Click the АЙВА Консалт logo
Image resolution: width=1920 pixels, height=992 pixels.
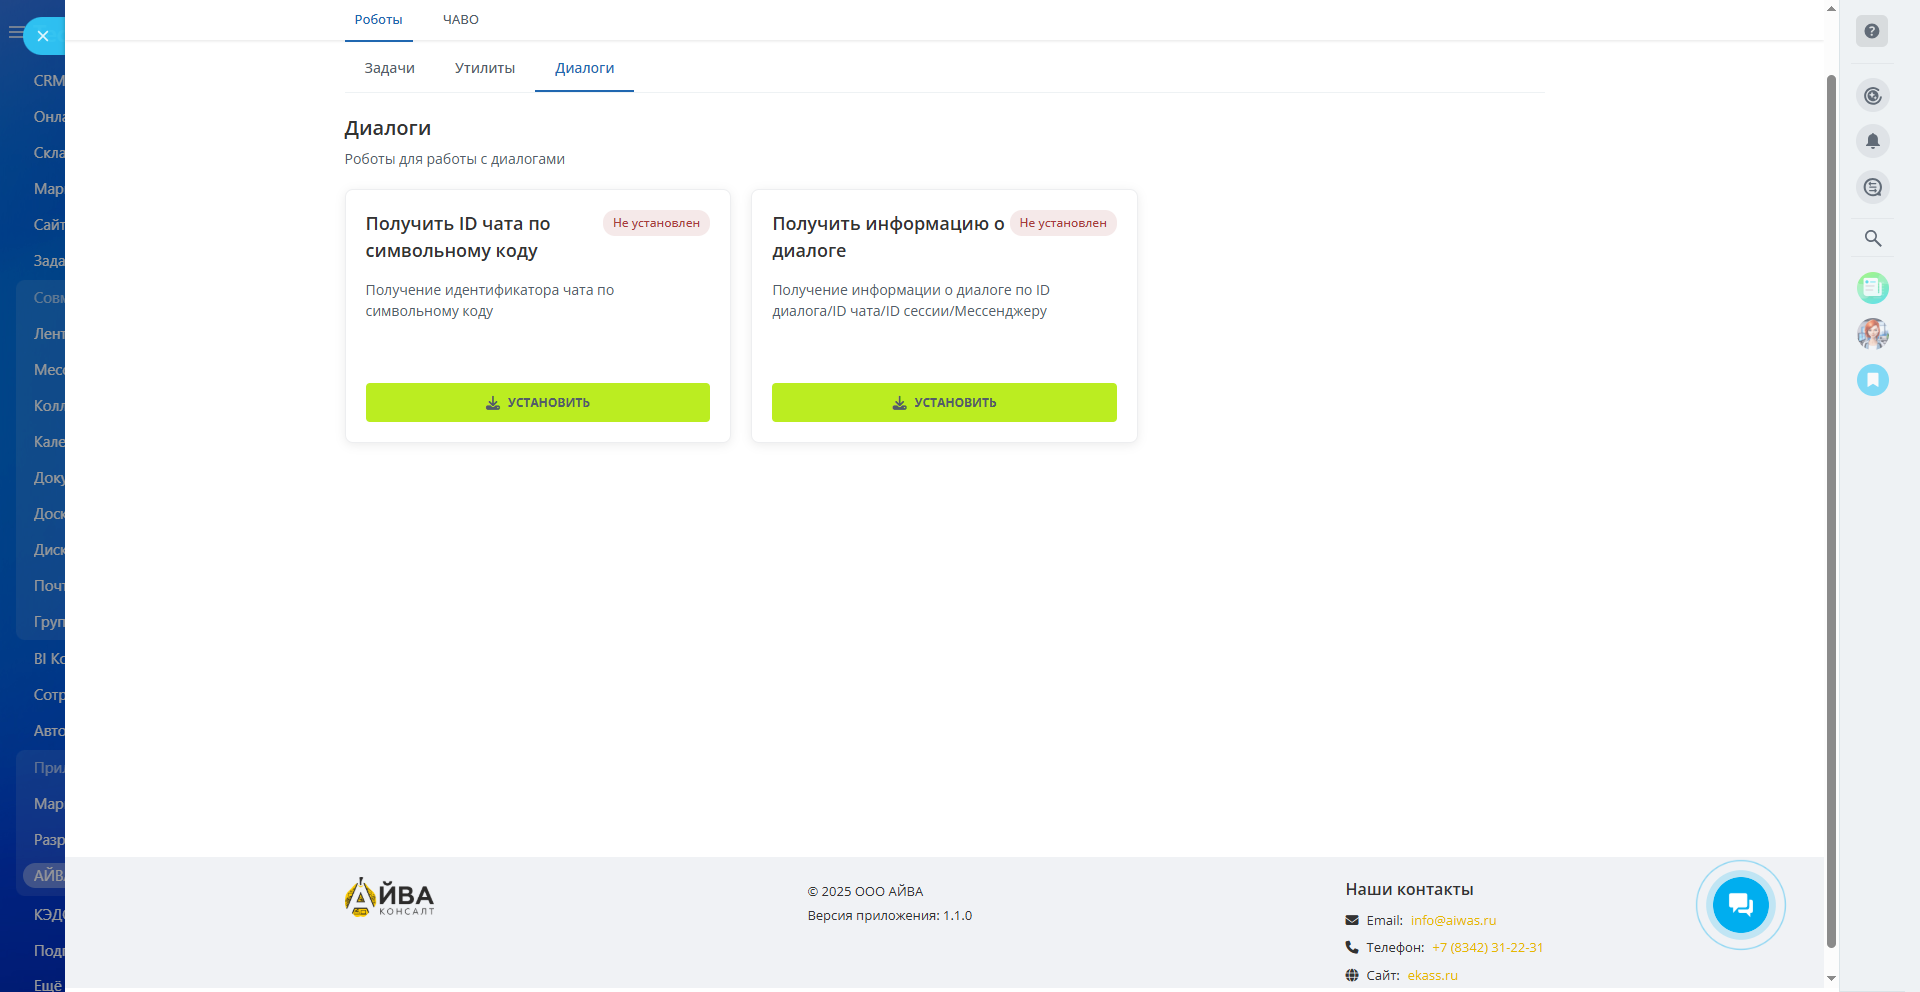pos(389,897)
